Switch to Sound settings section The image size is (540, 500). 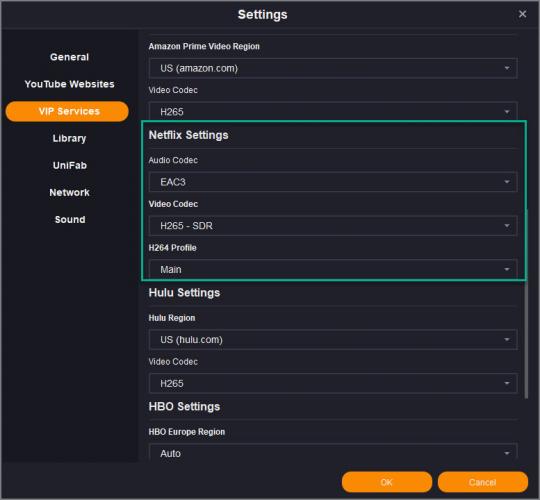(70, 219)
